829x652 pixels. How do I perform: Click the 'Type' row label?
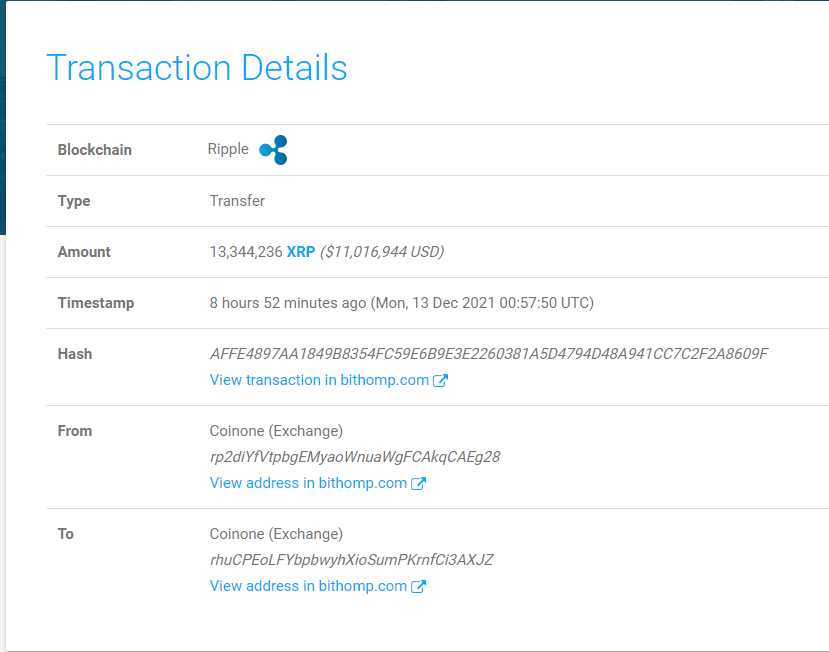(x=74, y=201)
